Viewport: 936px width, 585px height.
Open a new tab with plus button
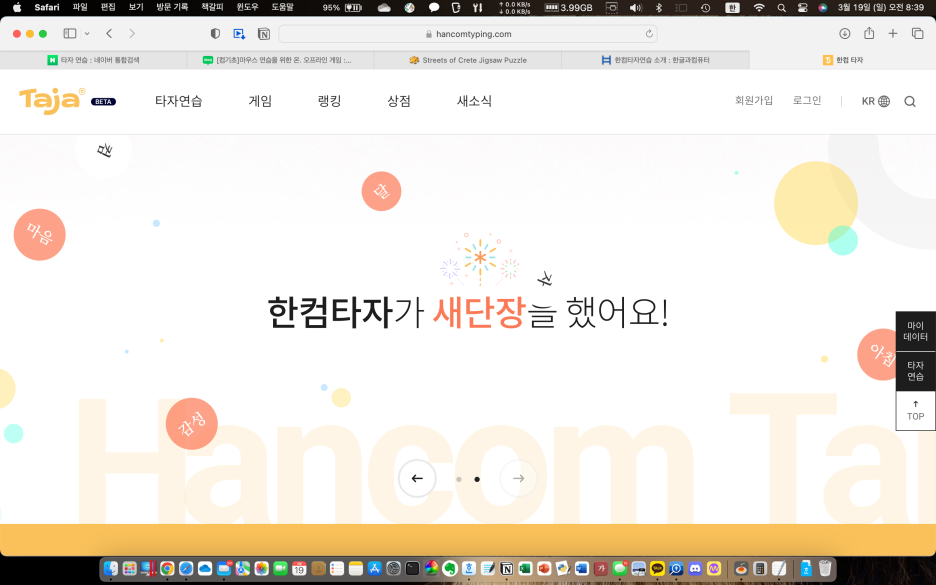click(x=893, y=33)
